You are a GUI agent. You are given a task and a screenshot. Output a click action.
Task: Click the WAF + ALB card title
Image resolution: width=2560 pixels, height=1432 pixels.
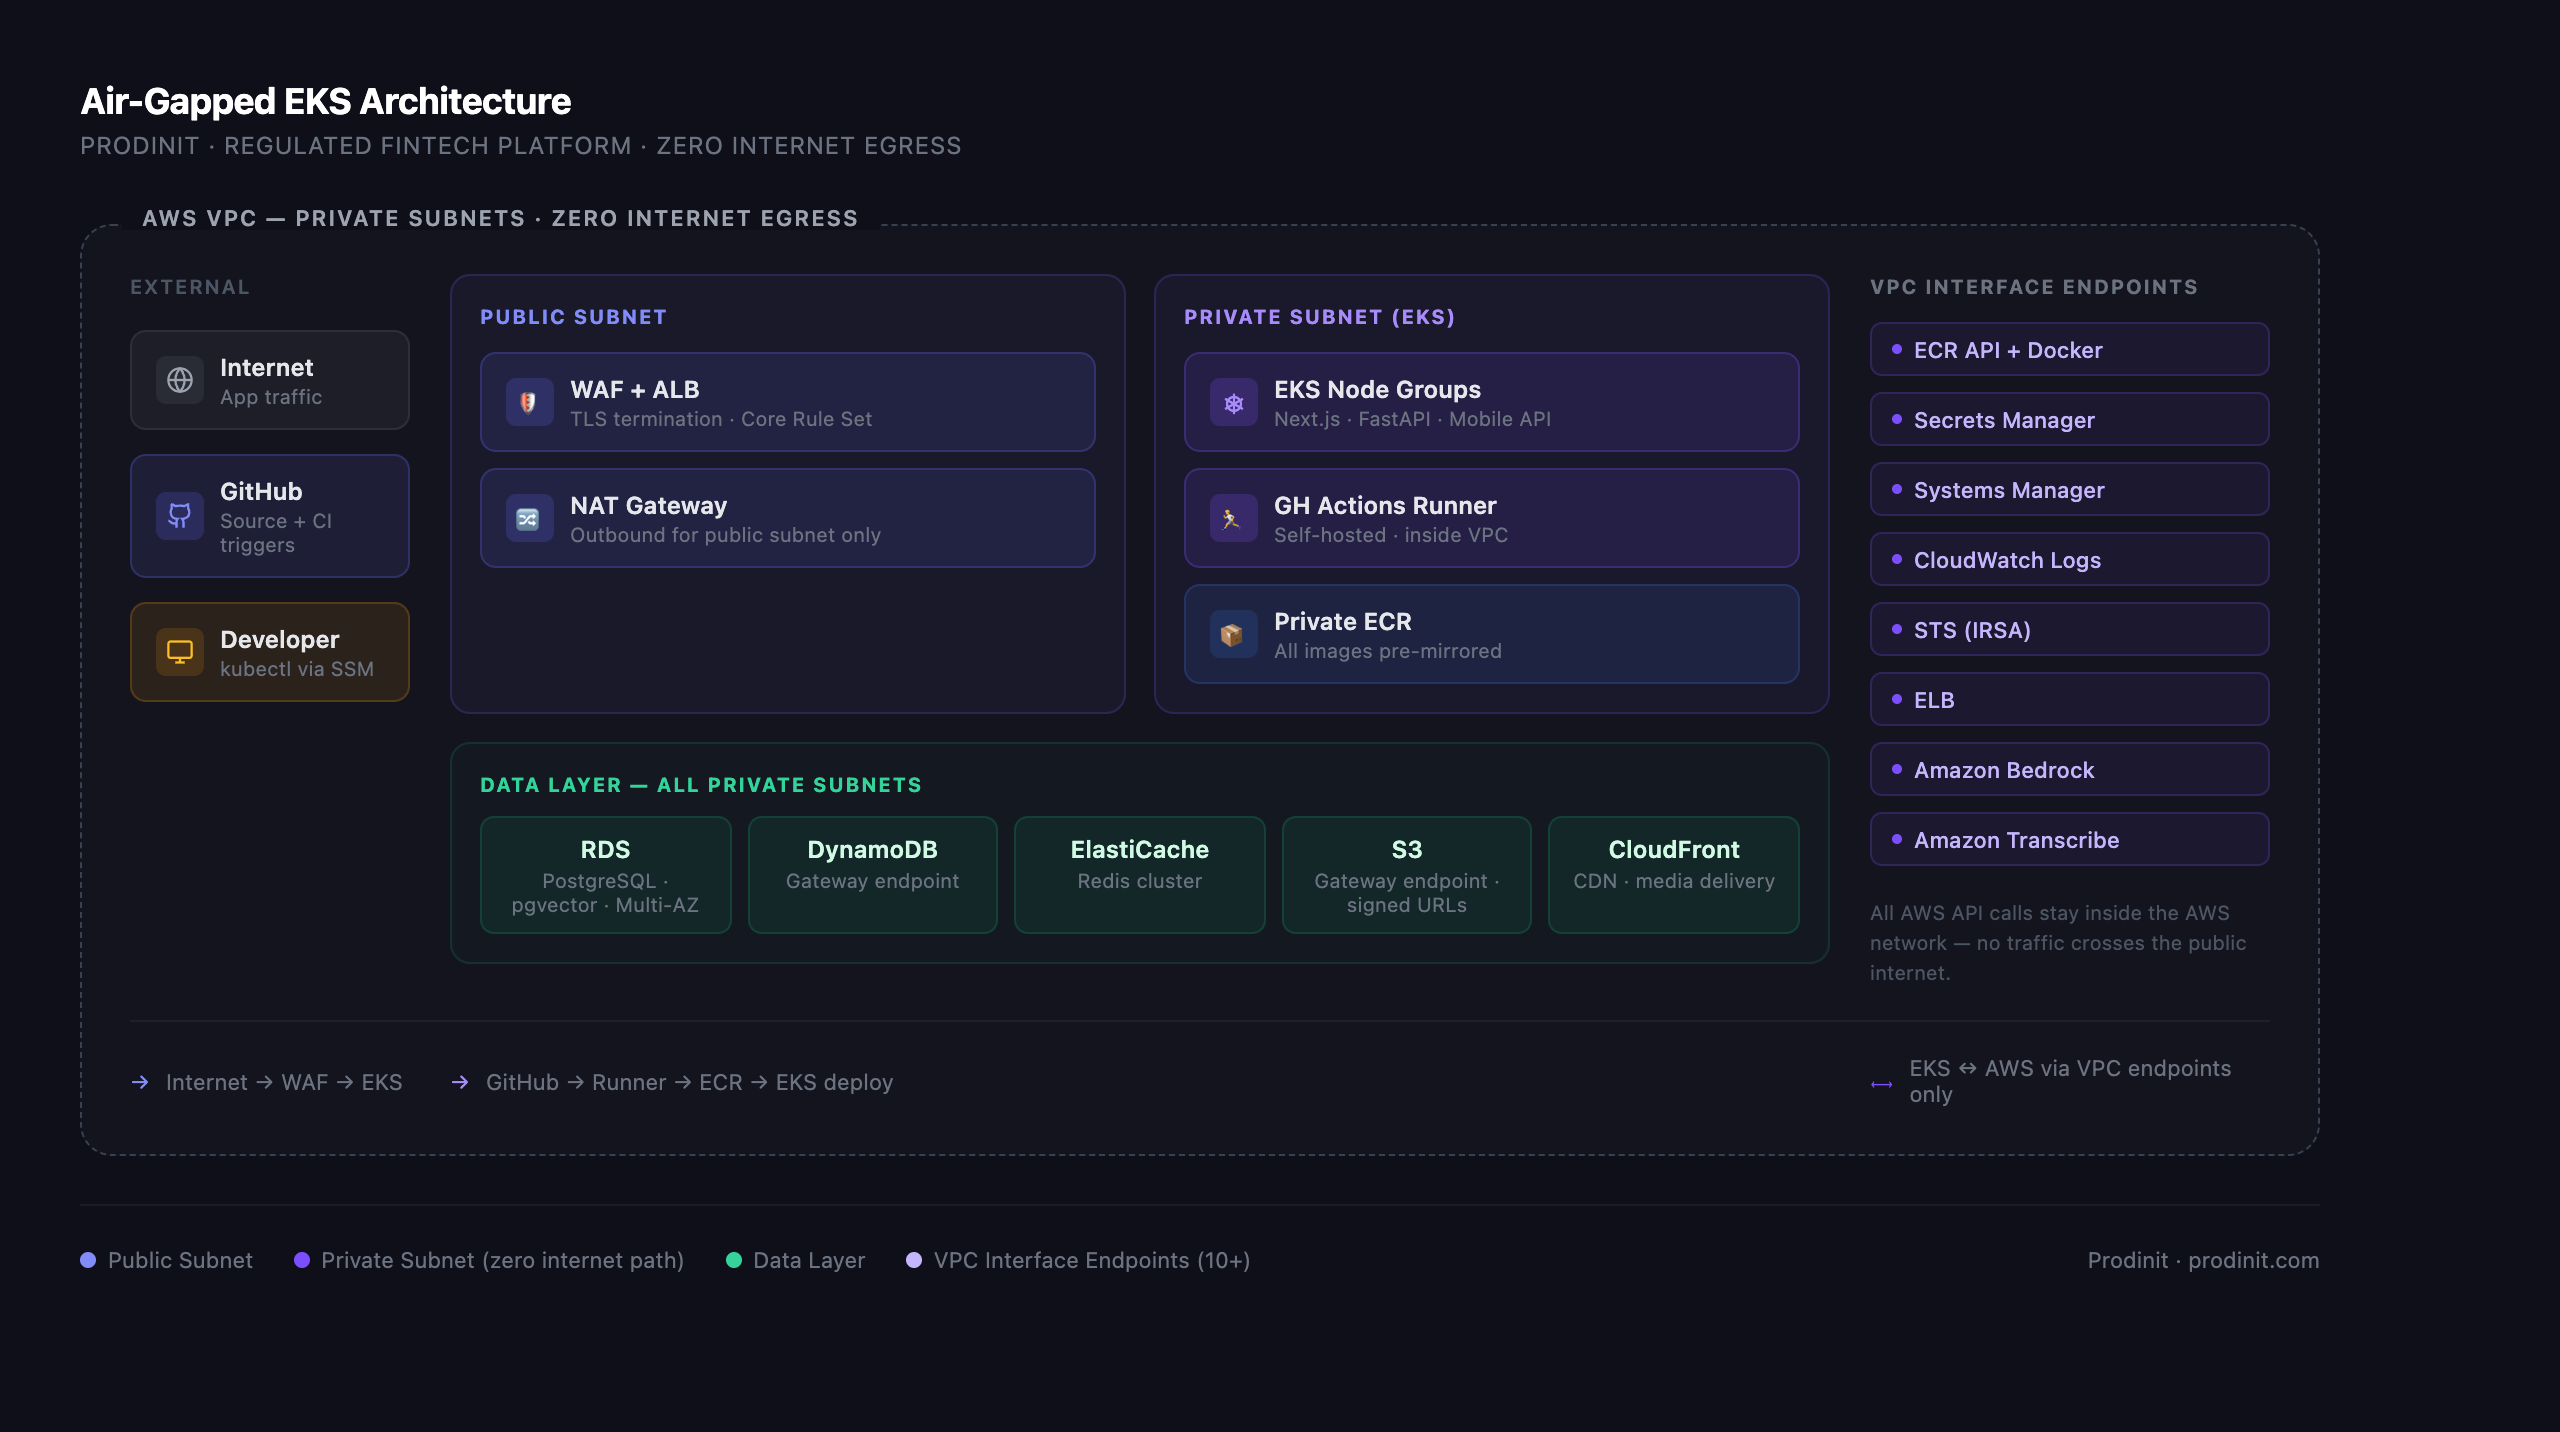tap(635, 389)
